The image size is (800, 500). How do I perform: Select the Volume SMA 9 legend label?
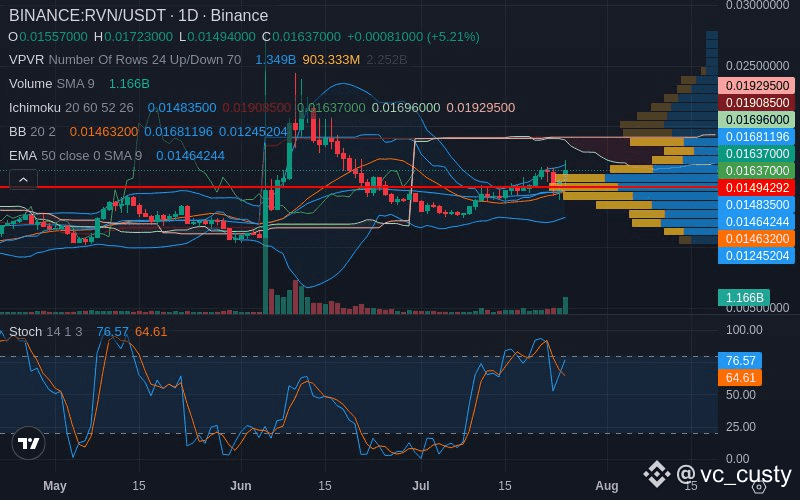[x=52, y=84]
